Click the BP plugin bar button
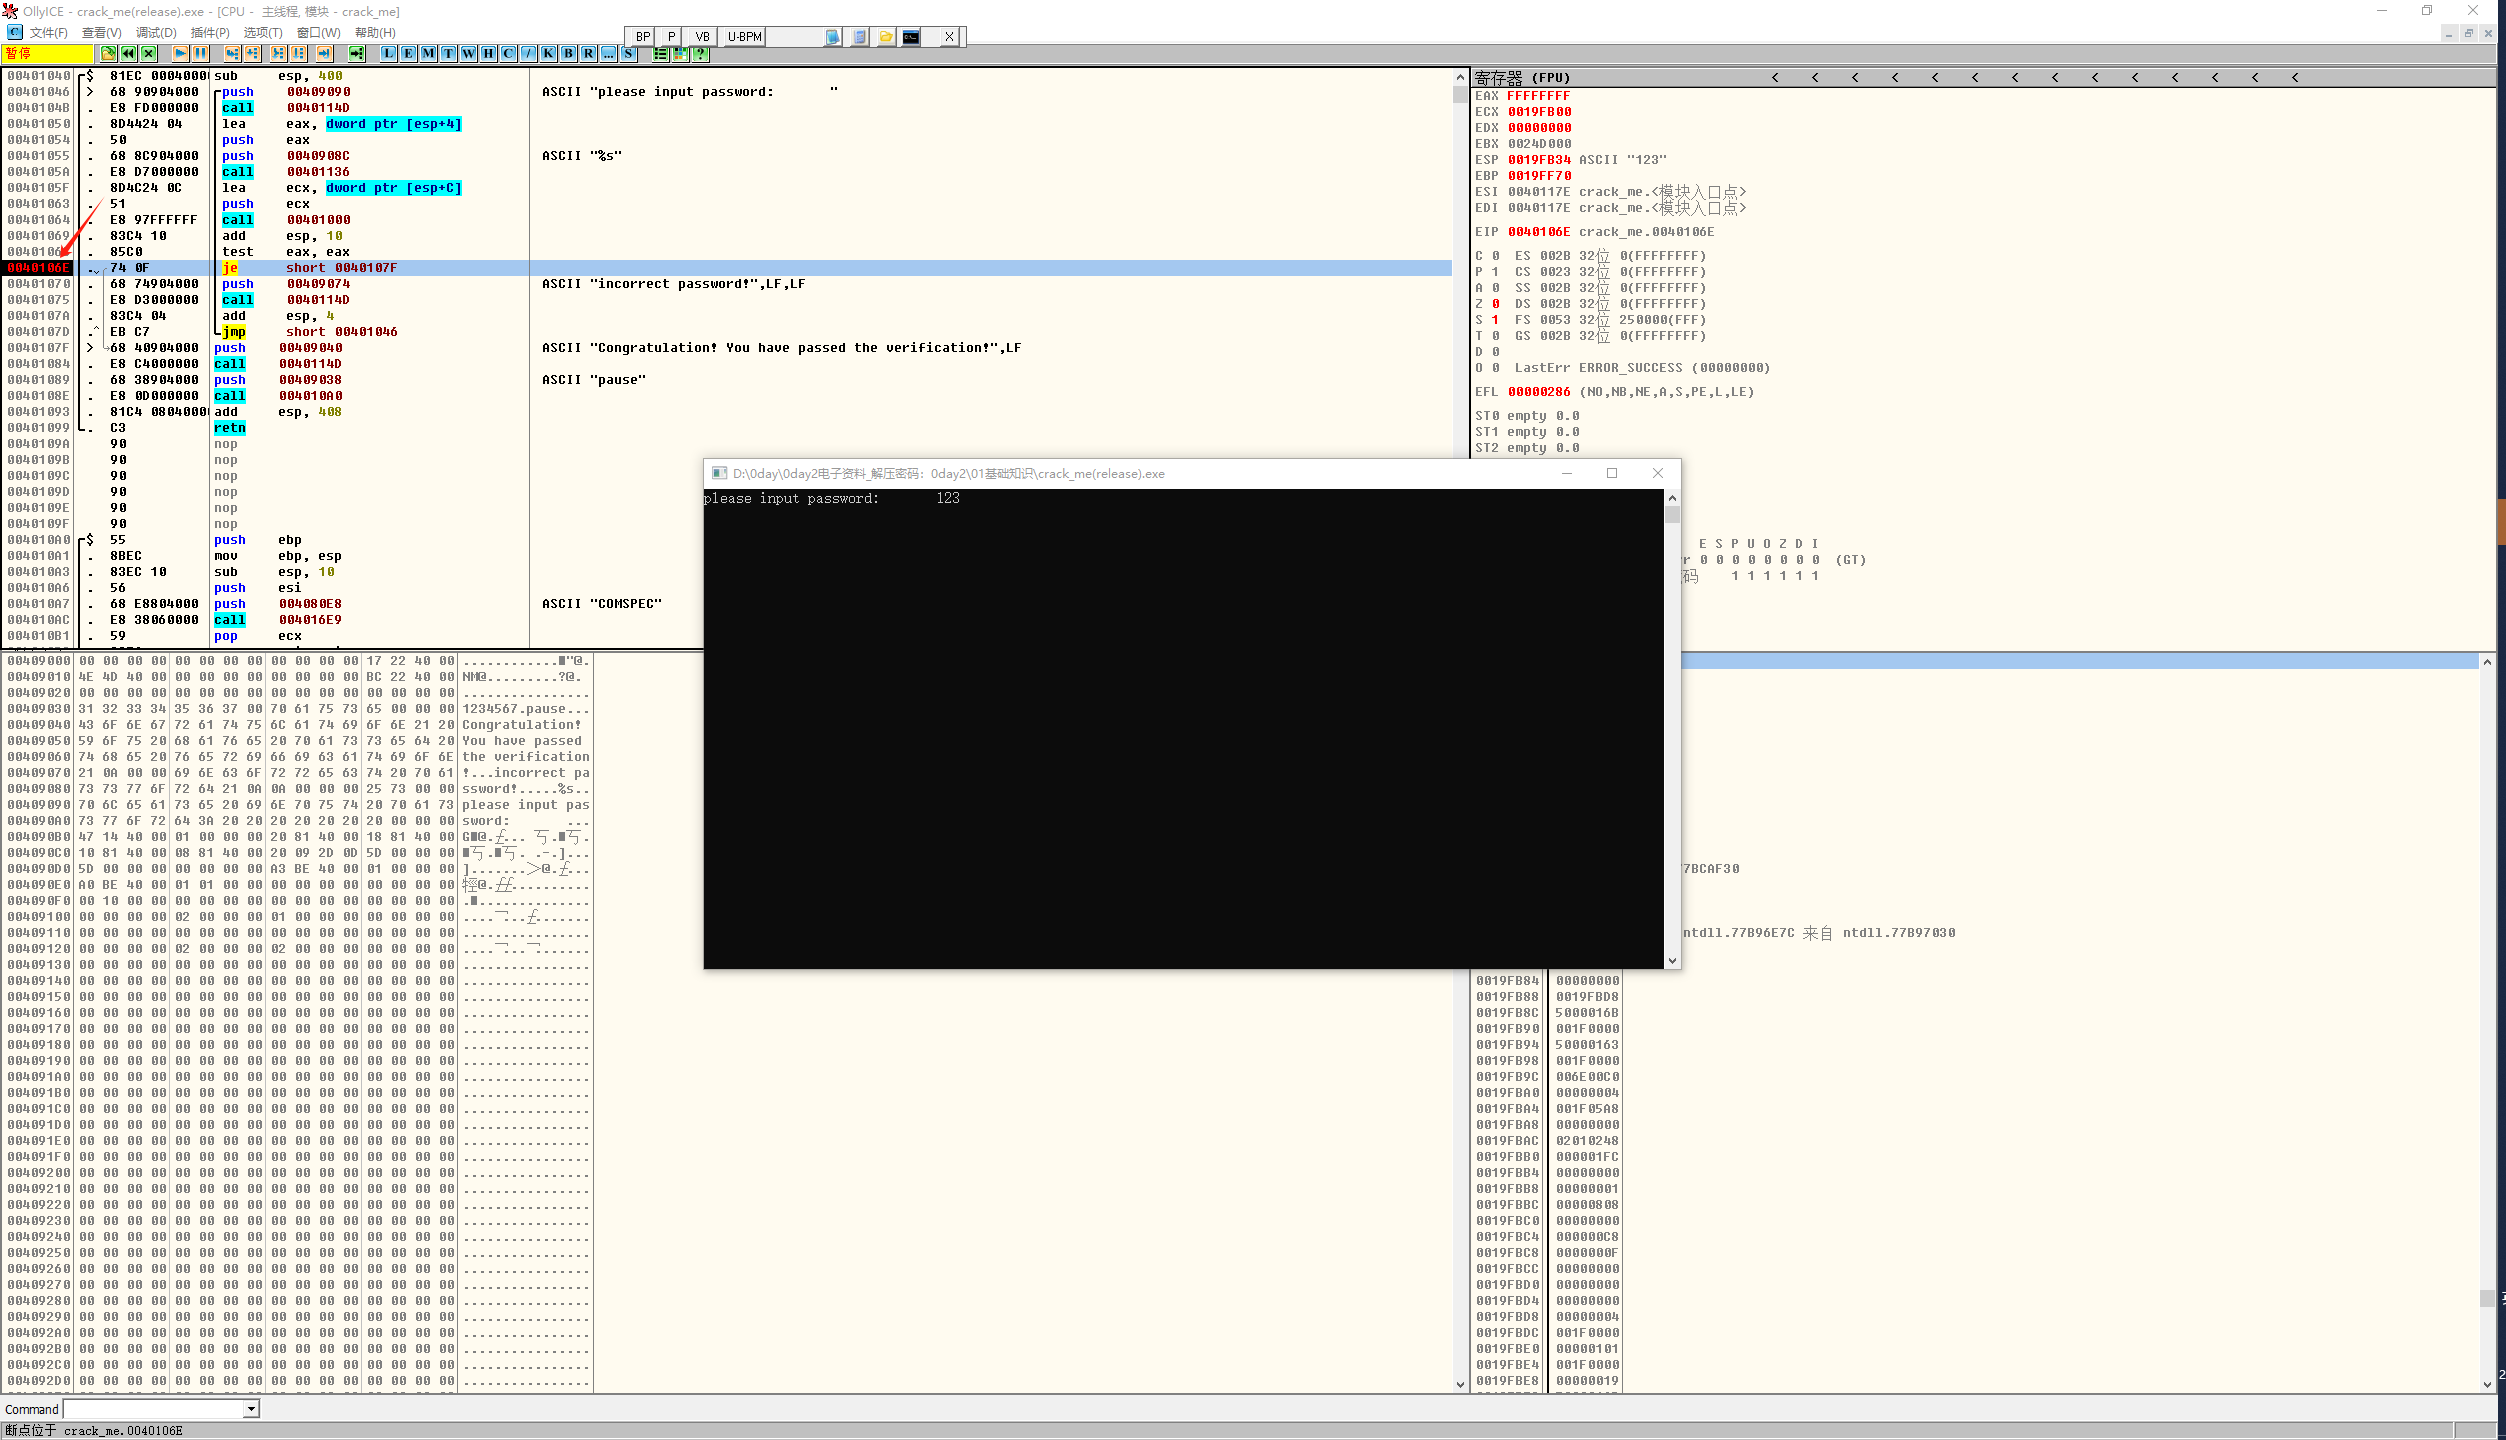 pyautogui.click(x=642, y=37)
